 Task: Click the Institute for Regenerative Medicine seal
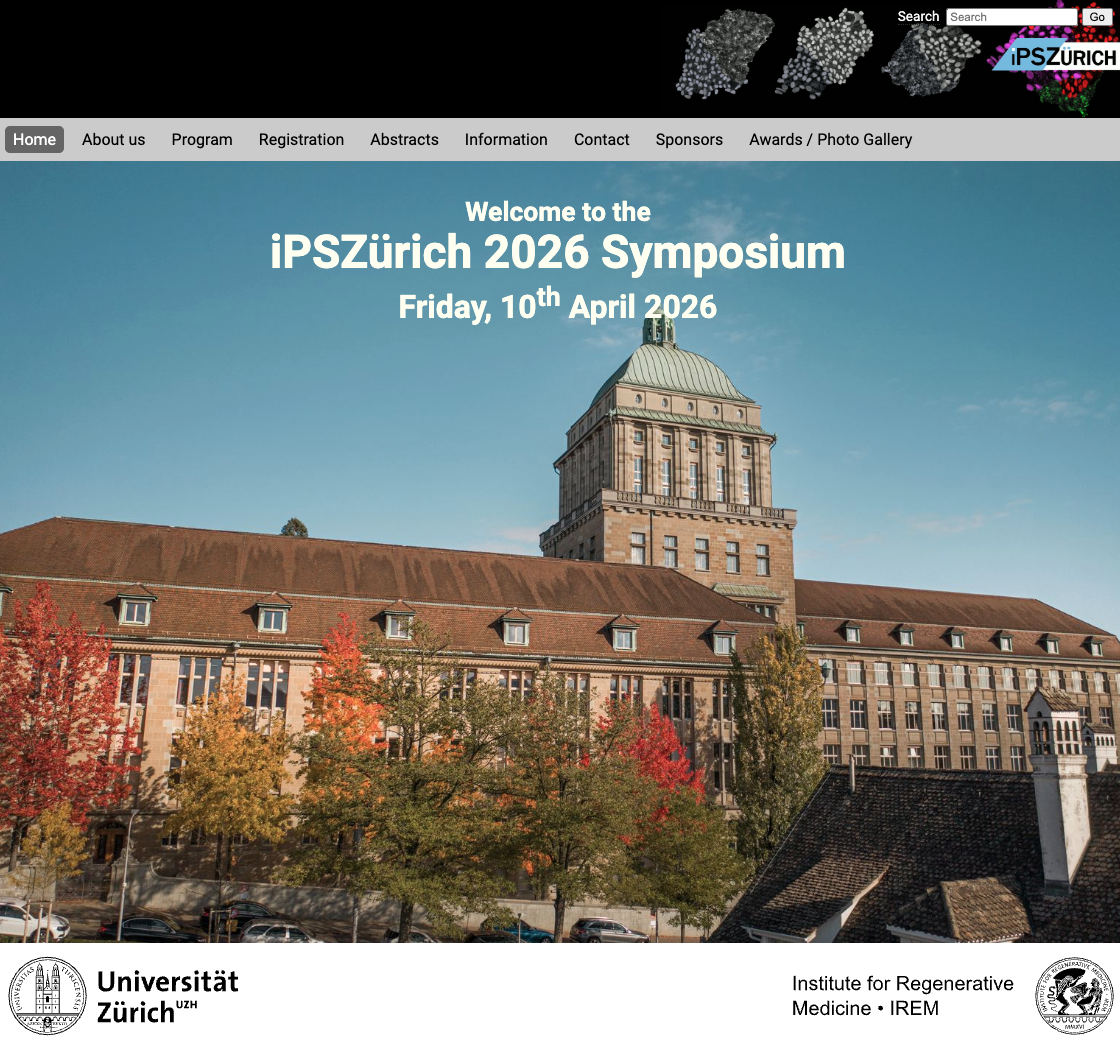tap(1074, 995)
